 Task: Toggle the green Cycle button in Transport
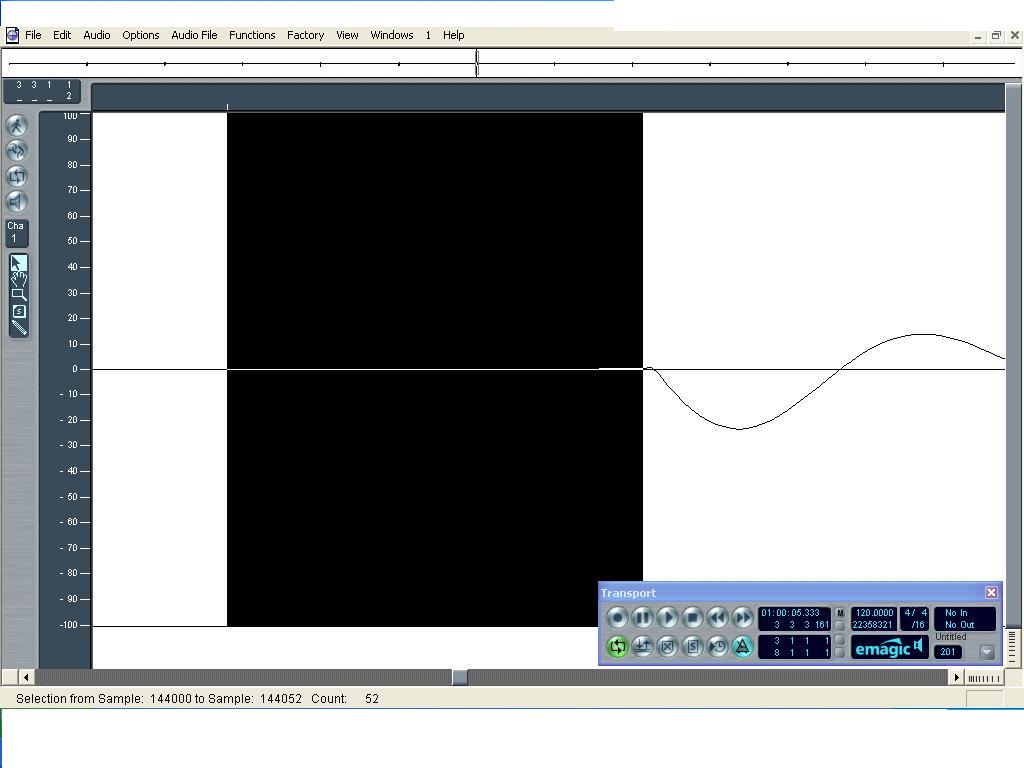tap(616, 647)
